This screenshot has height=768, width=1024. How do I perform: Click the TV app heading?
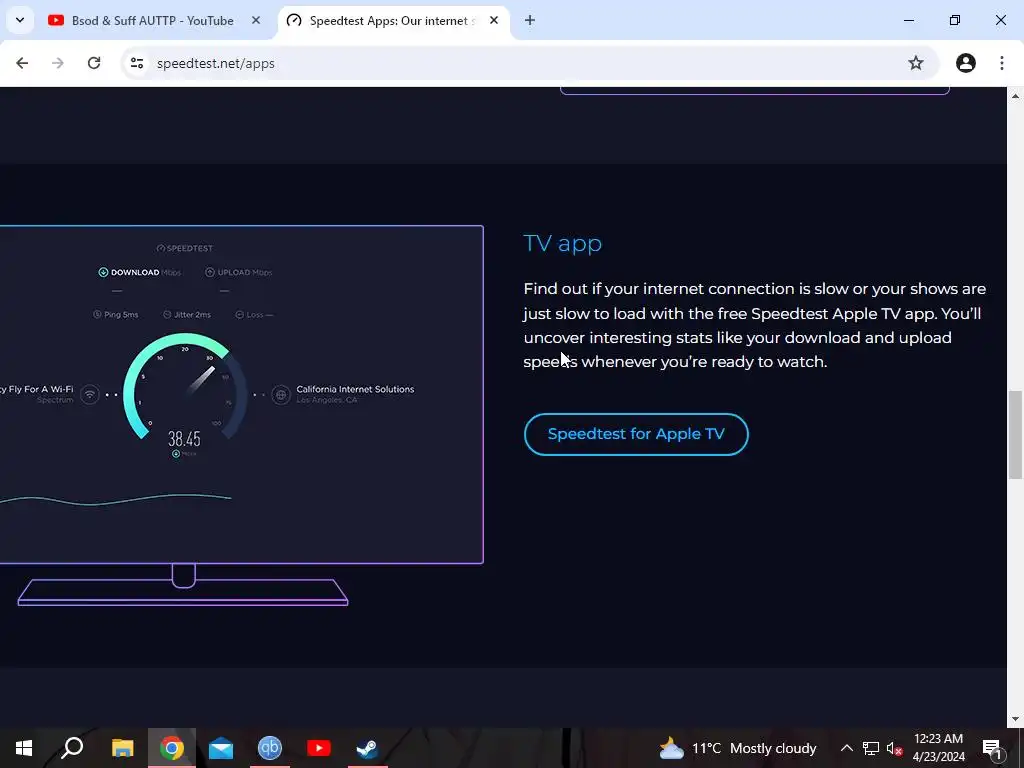(x=563, y=244)
